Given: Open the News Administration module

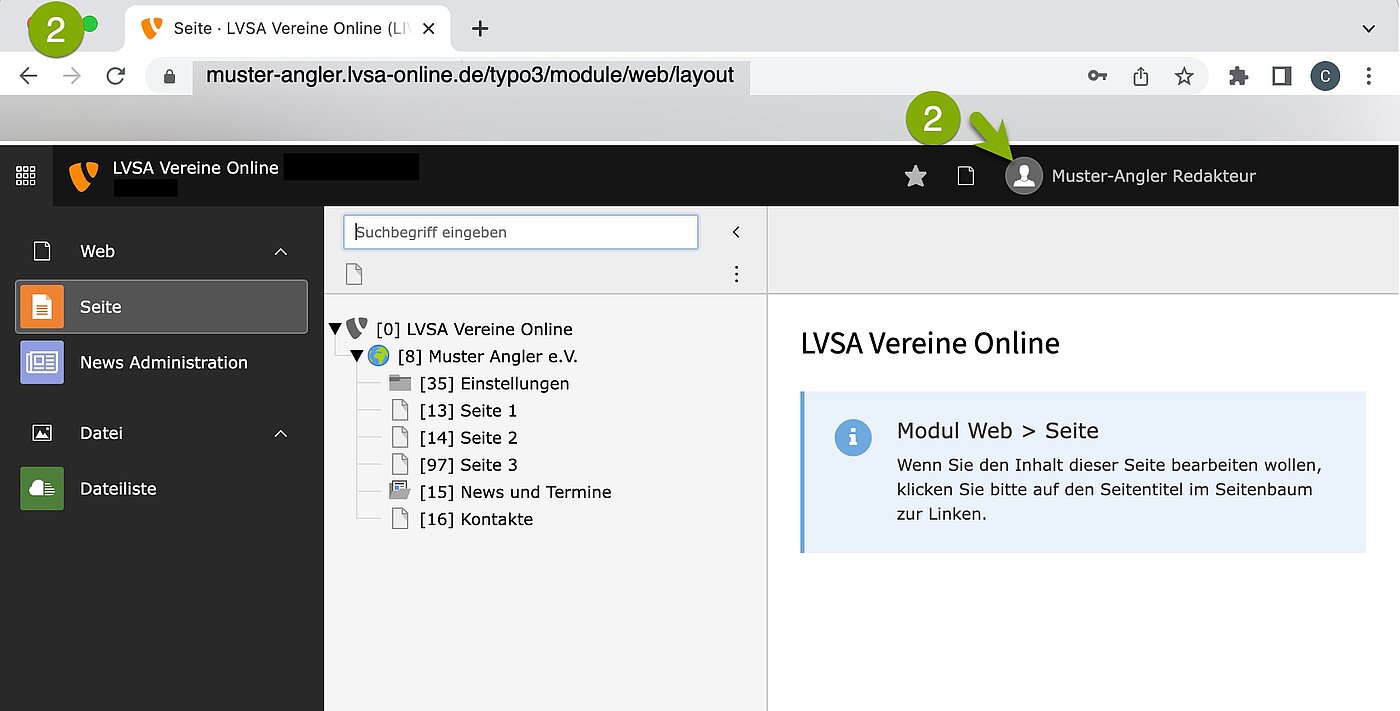Looking at the screenshot, I should (162, 362).
